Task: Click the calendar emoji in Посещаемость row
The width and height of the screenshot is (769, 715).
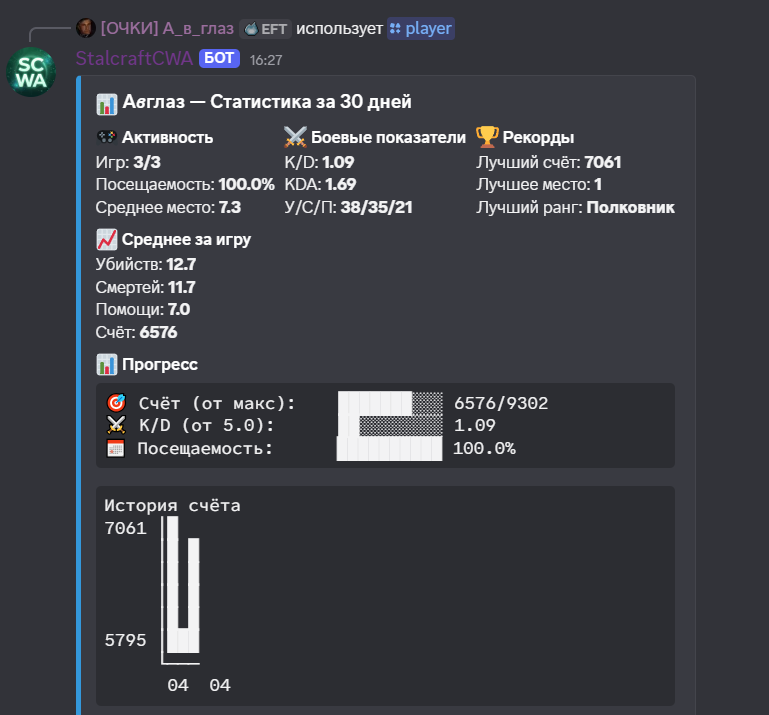Action: coord(115,448)
